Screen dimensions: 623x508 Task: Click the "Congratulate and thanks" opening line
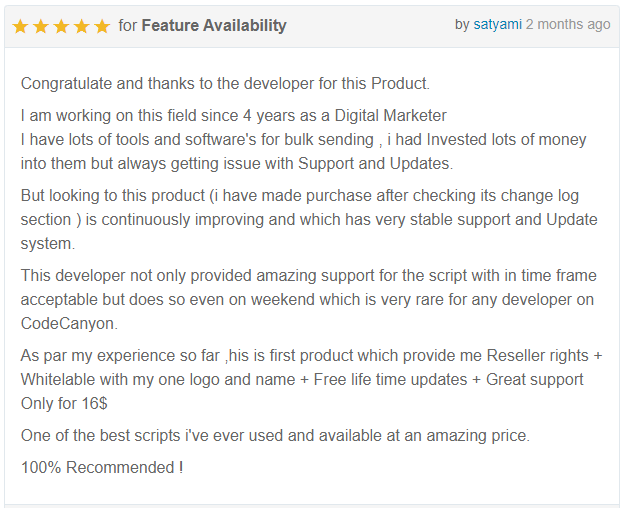(225, 84)
